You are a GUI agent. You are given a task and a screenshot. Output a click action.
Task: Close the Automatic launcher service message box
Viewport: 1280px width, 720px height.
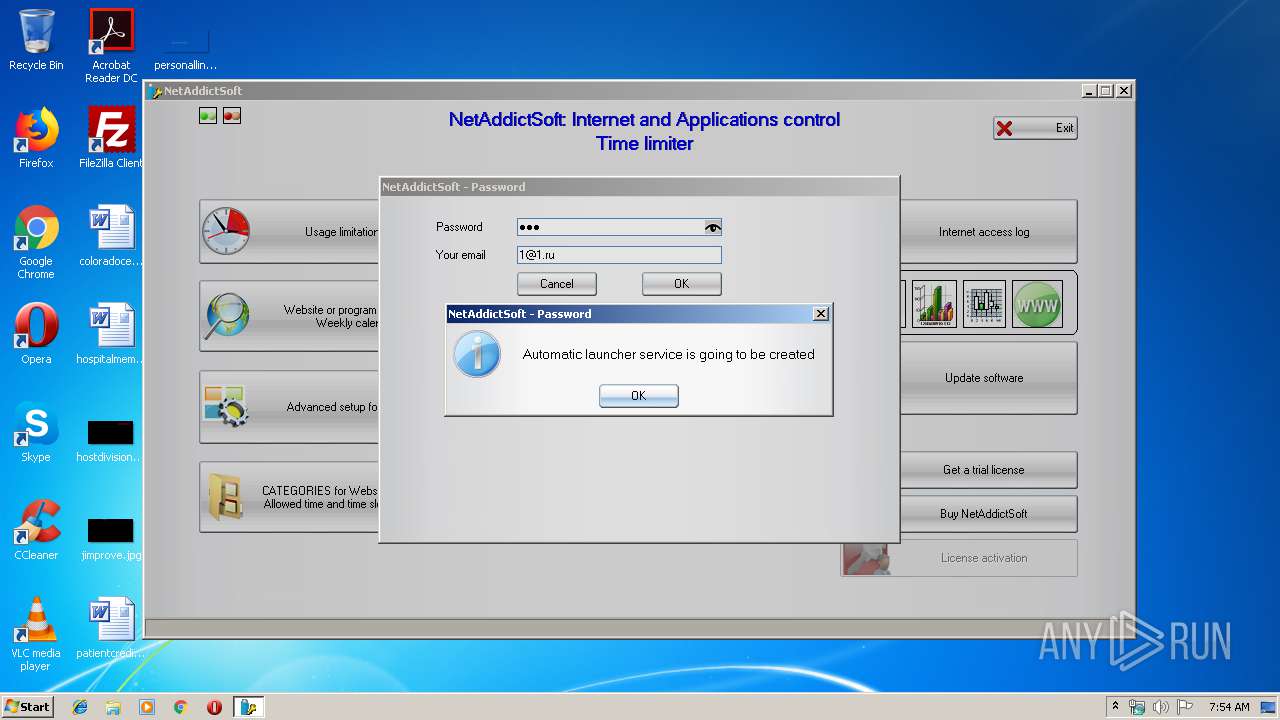821,314
